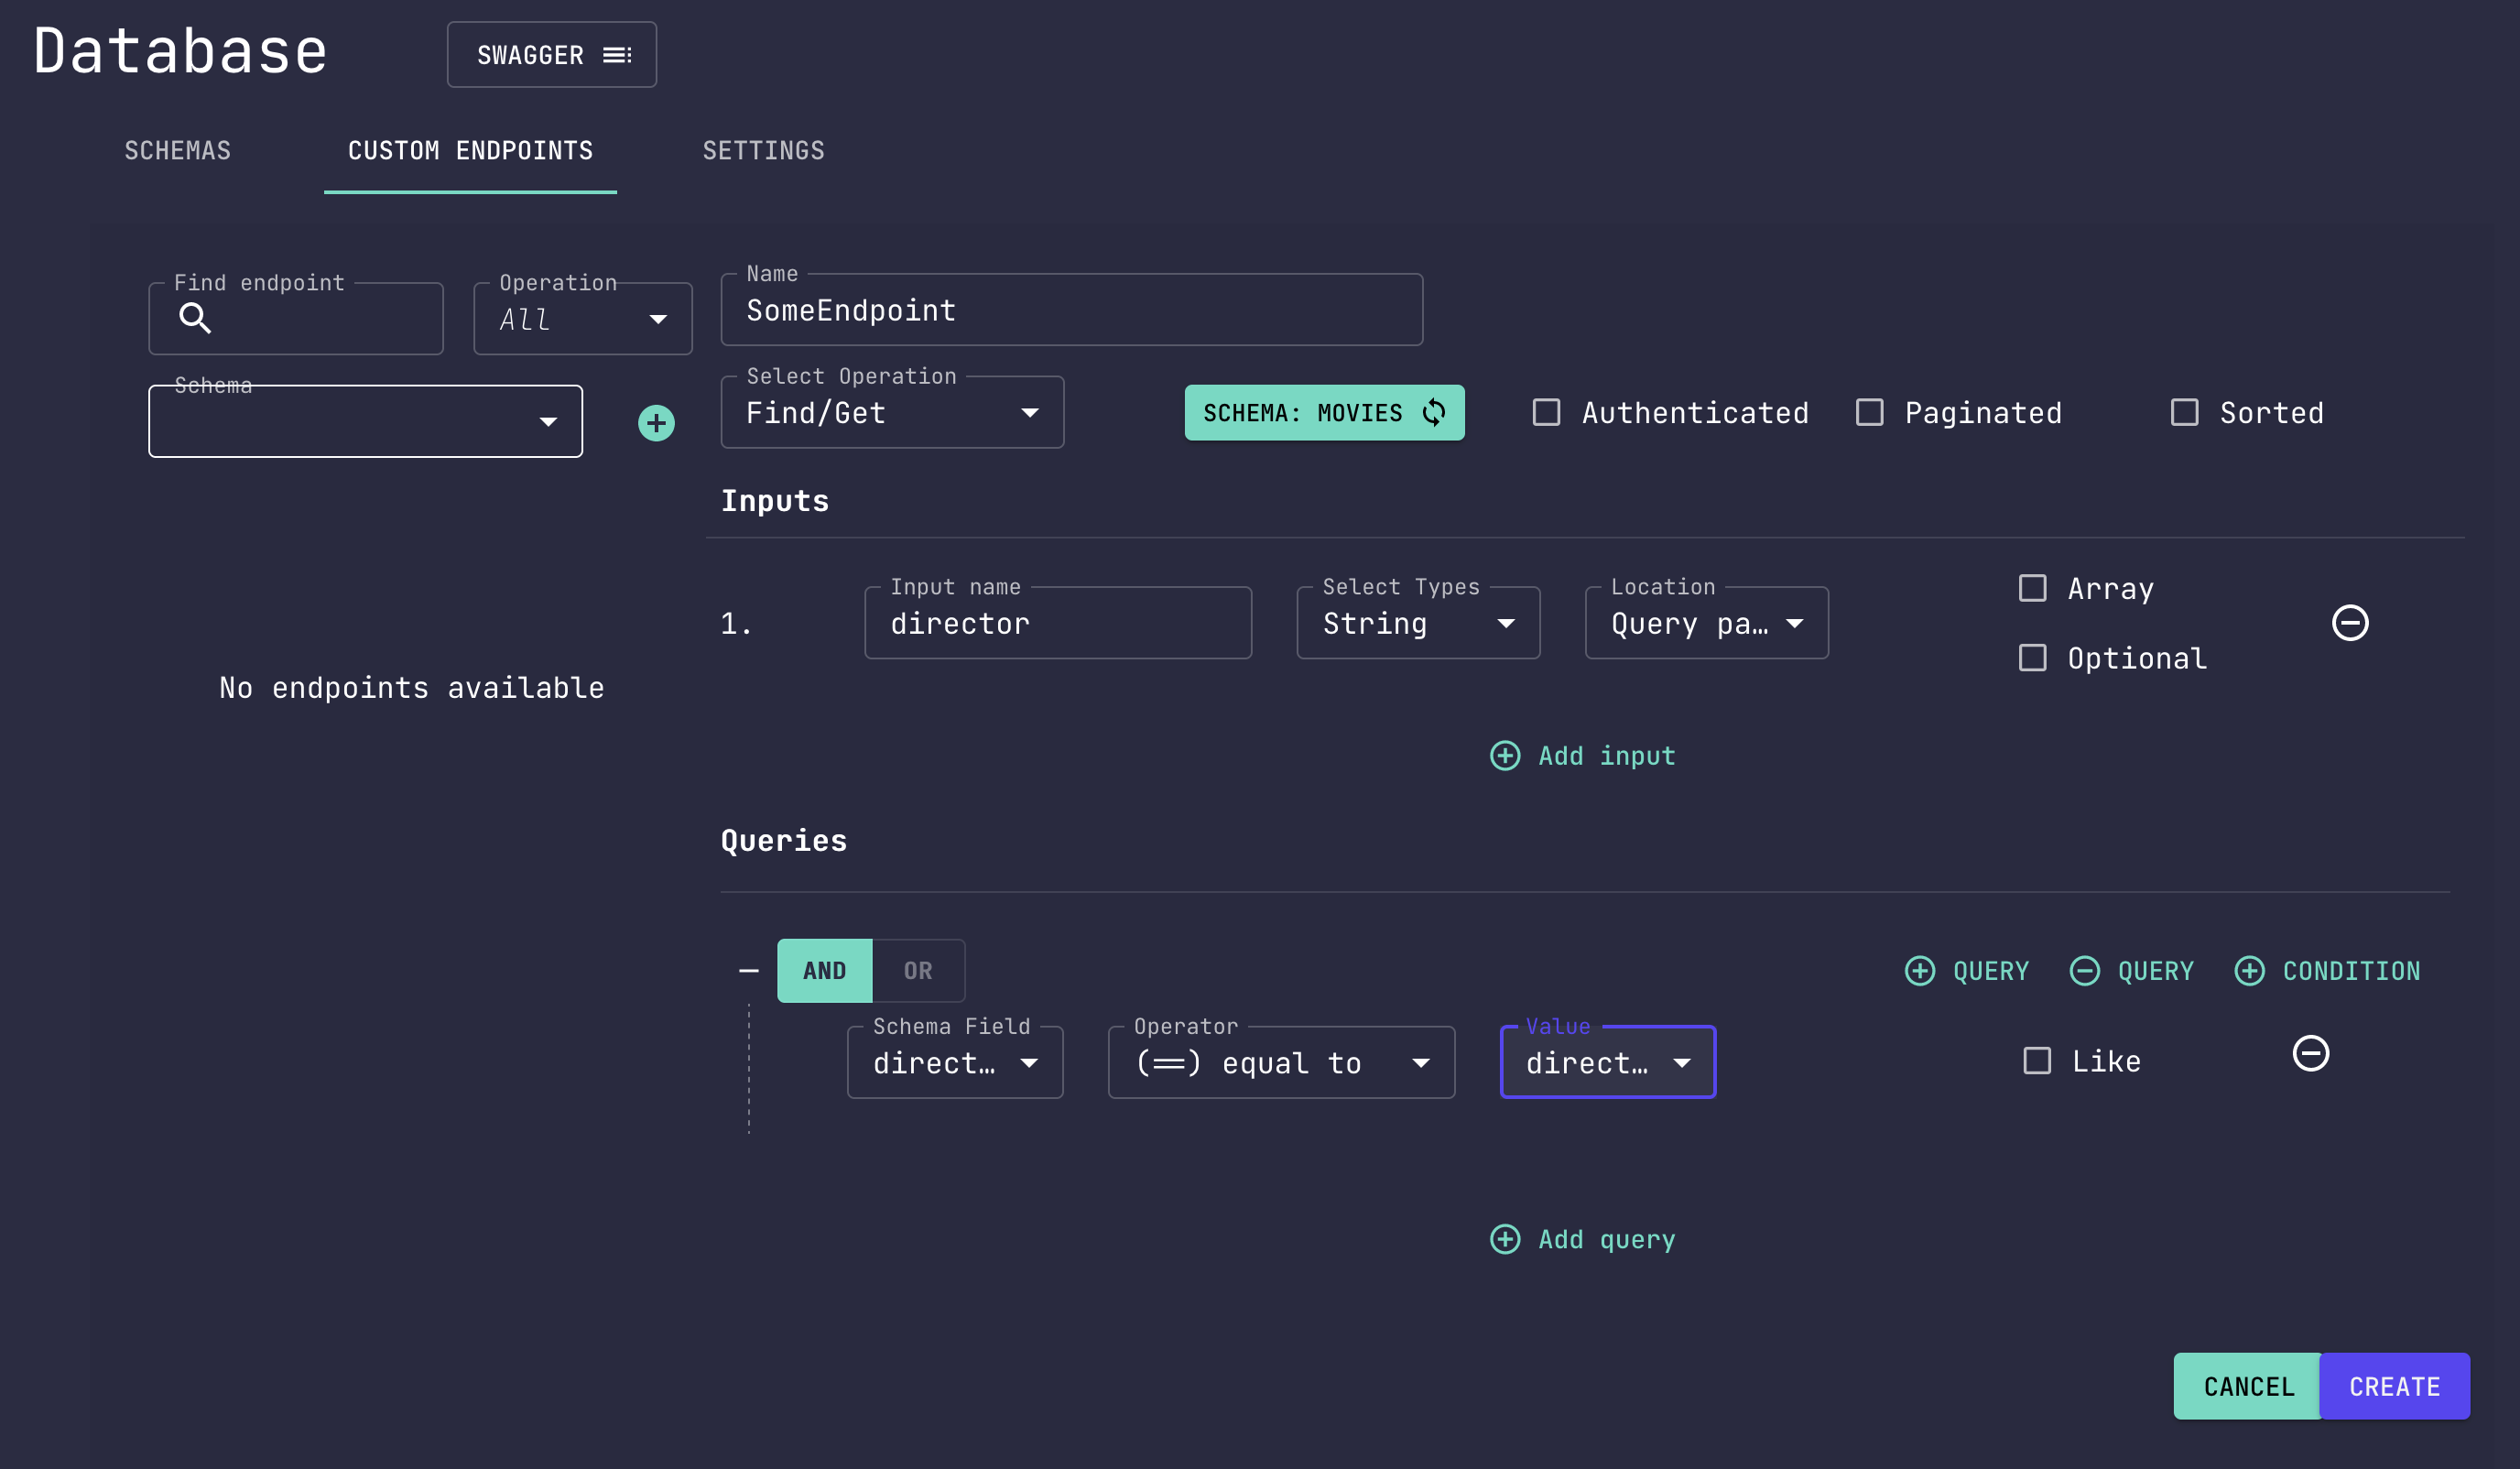Image resolution: width=2520 pixels, height=1469 pixels.
Task: Tick the Array checkbox for director input
Action: pos(2032,588)
